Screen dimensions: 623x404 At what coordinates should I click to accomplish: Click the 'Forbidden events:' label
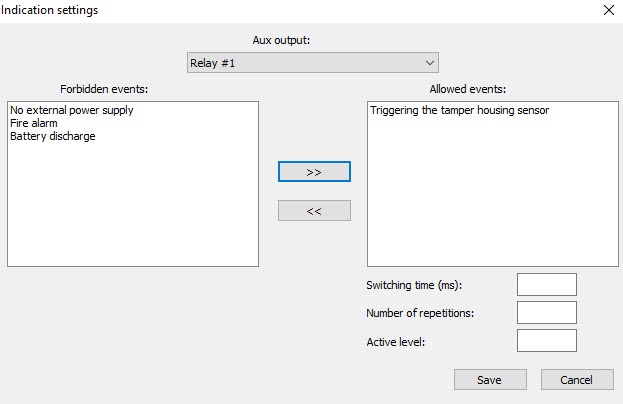(x=104, y=89)
